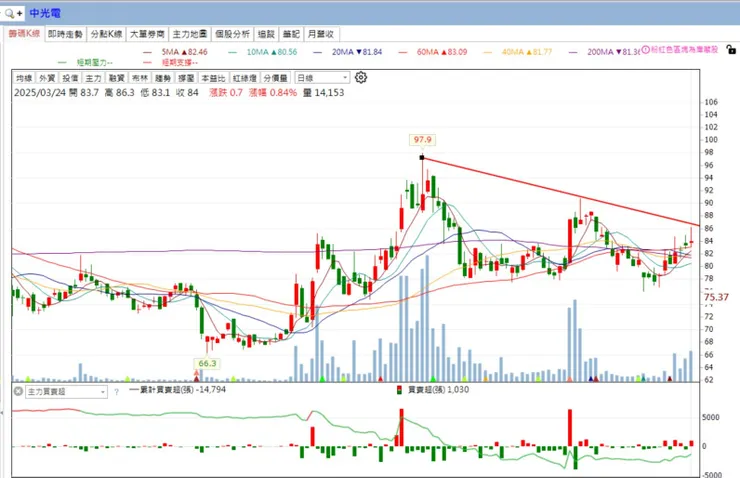Image resolution: width=740 pixels, height=478 pixels.
Task: Click the magnifier search icon
Action: [9, 13]
